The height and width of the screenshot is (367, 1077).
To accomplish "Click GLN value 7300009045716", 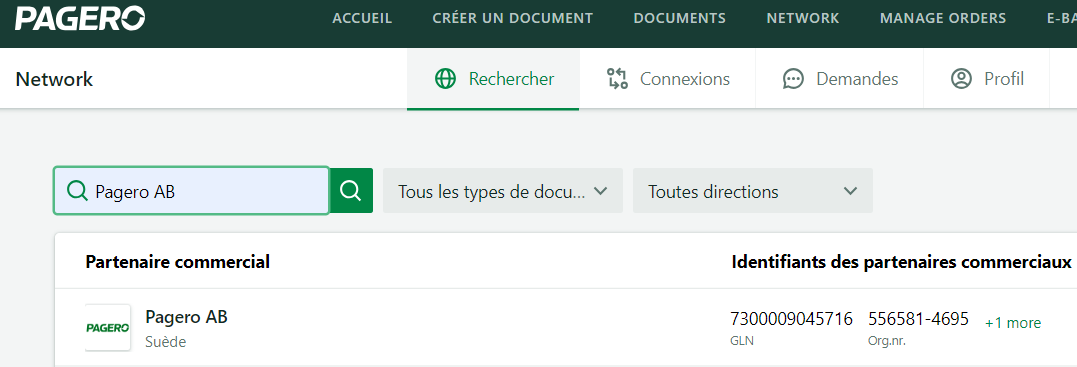I will [x=791, y=319].
